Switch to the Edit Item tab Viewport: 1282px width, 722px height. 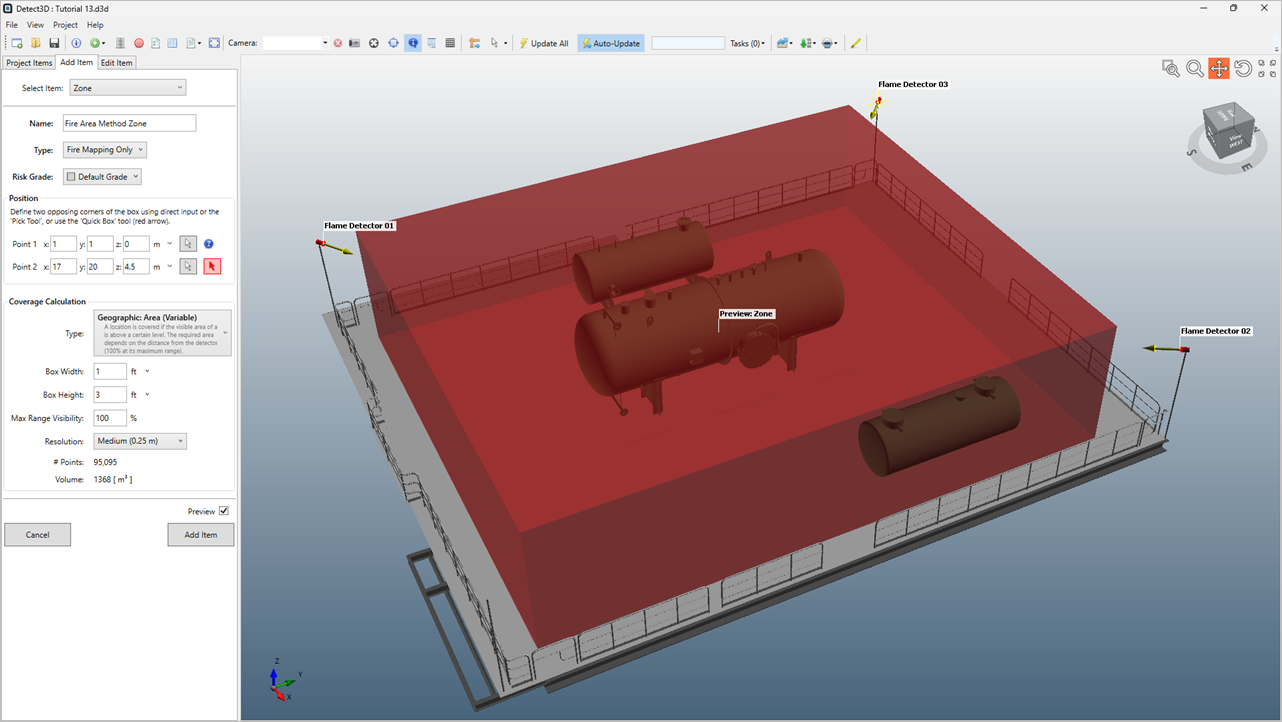coord(117,62)
